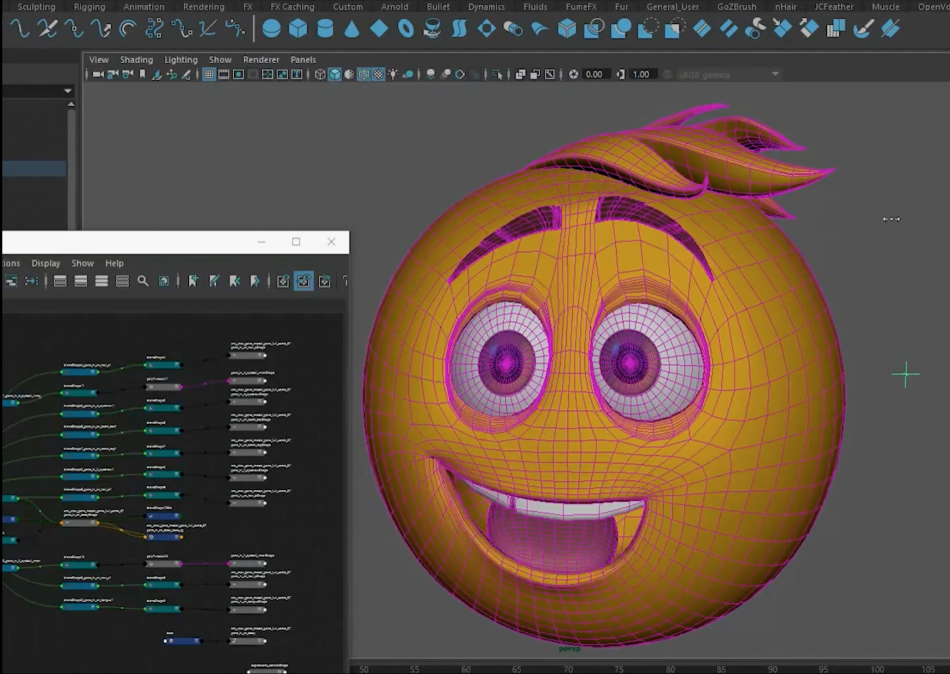Viewport: 950px width, 674px height.
Task: Toggle smooth shade all in viewport
Action: (334, 75)
